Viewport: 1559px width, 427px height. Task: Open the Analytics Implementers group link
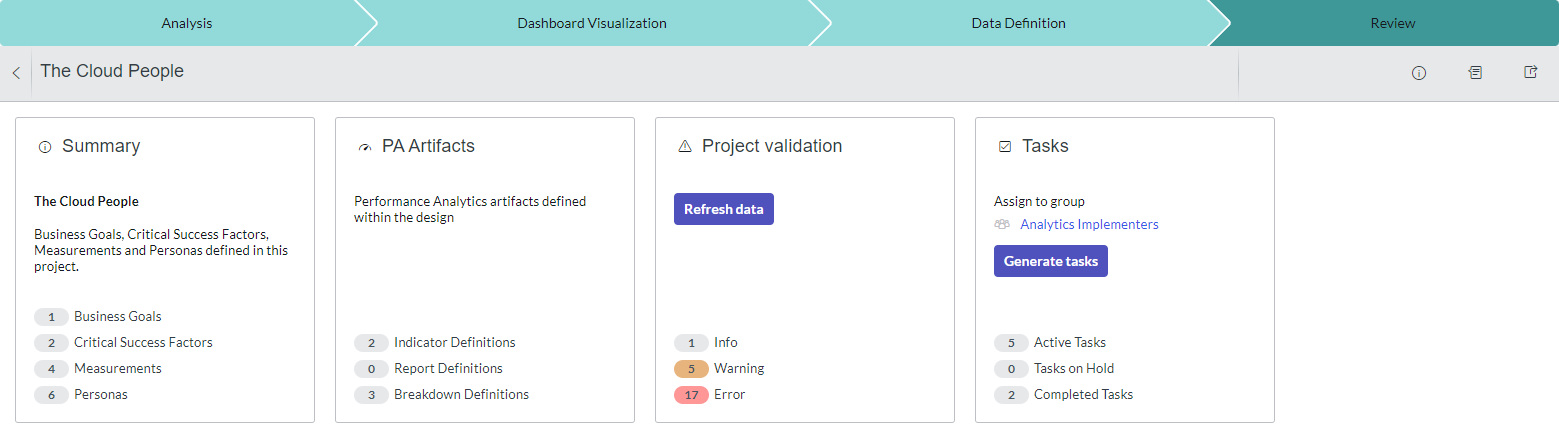click(1089, 225)
